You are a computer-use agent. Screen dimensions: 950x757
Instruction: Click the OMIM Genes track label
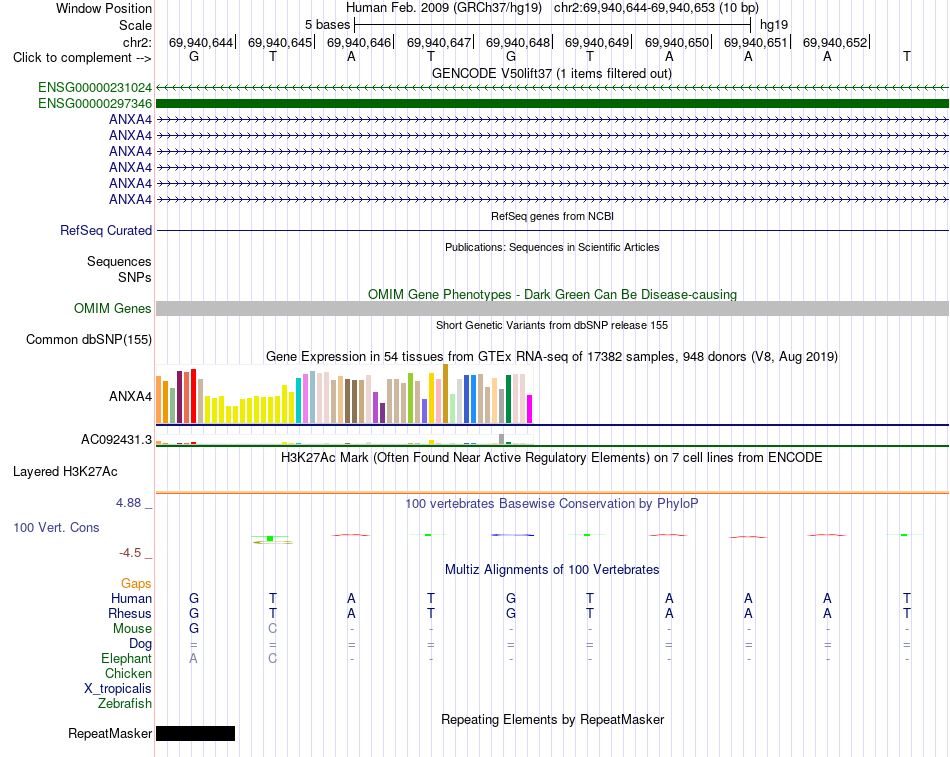(x=112, y=308)
